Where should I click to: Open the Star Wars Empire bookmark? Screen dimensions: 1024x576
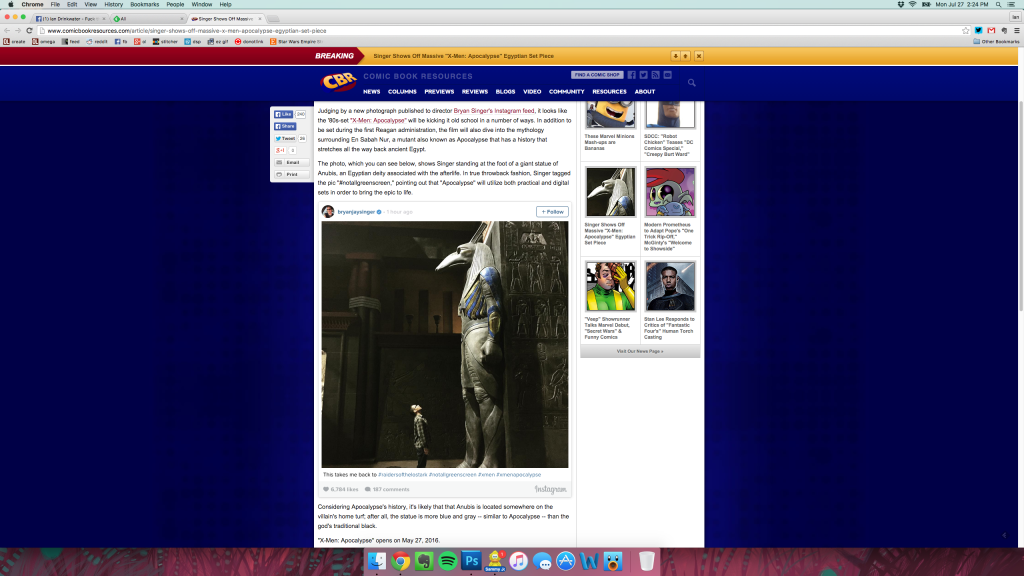click(x=296, y=41)
